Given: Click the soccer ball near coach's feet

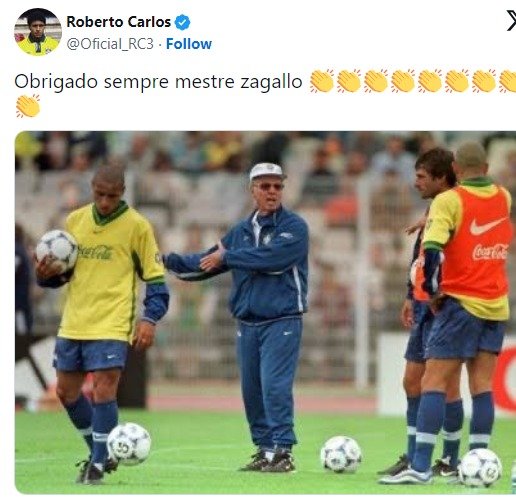Looking at the screenshot, I should point(341,454).
